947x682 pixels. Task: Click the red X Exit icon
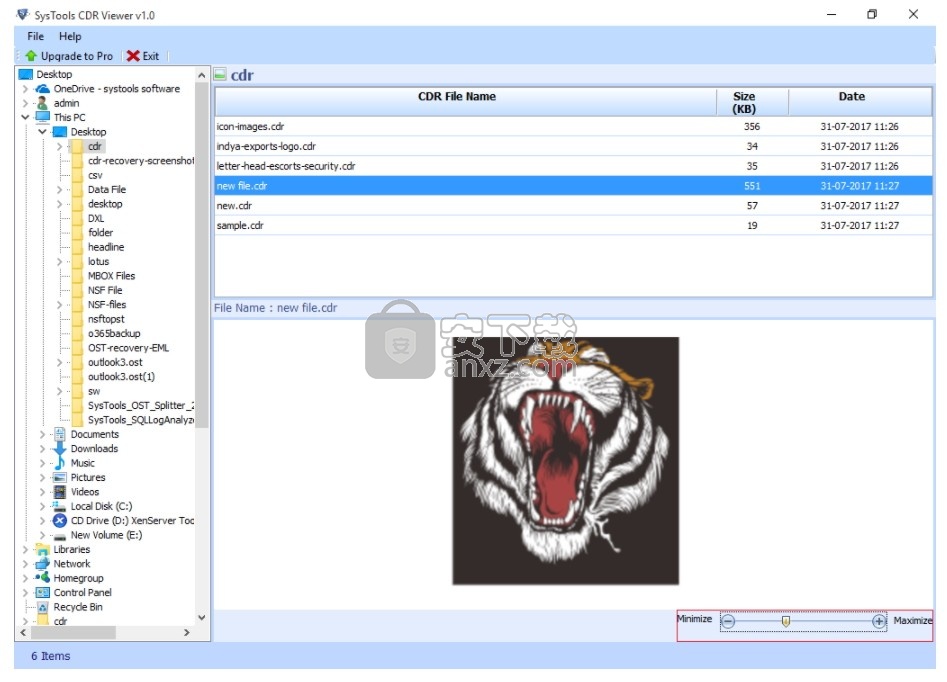point(133,56)
